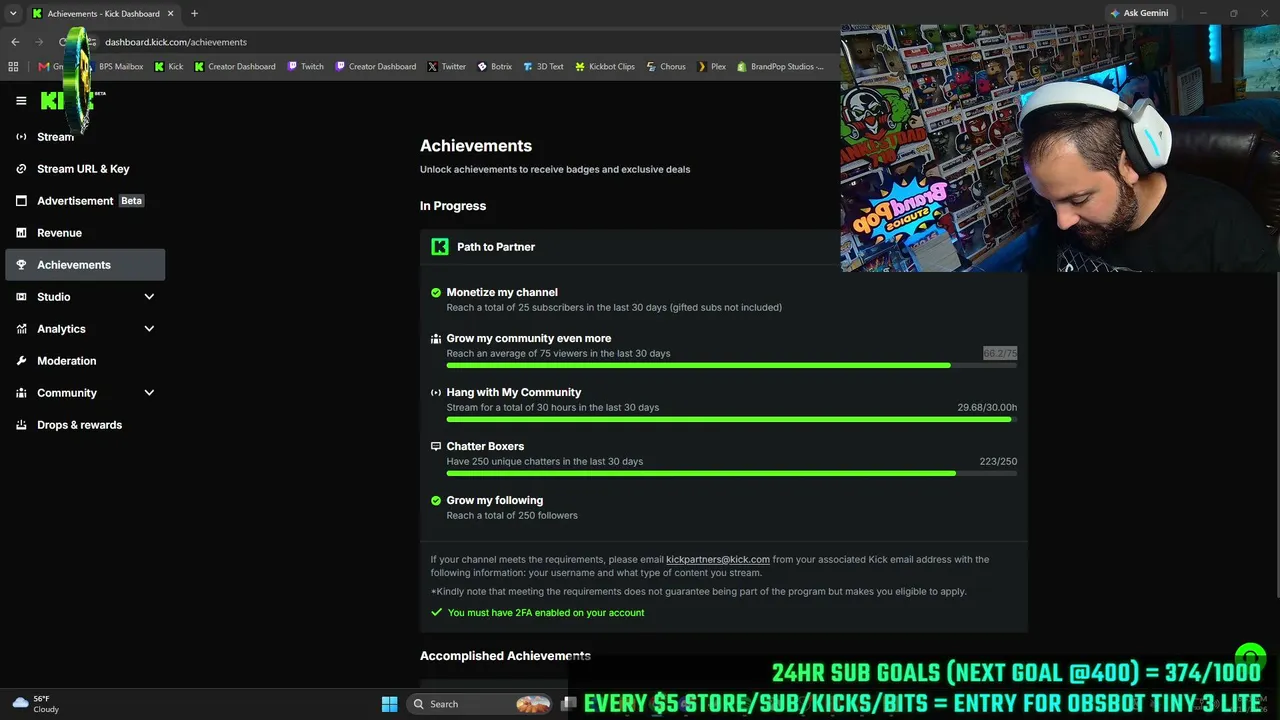
Task: Open the Twitch bookmark
Action: [x=306, y=67]
